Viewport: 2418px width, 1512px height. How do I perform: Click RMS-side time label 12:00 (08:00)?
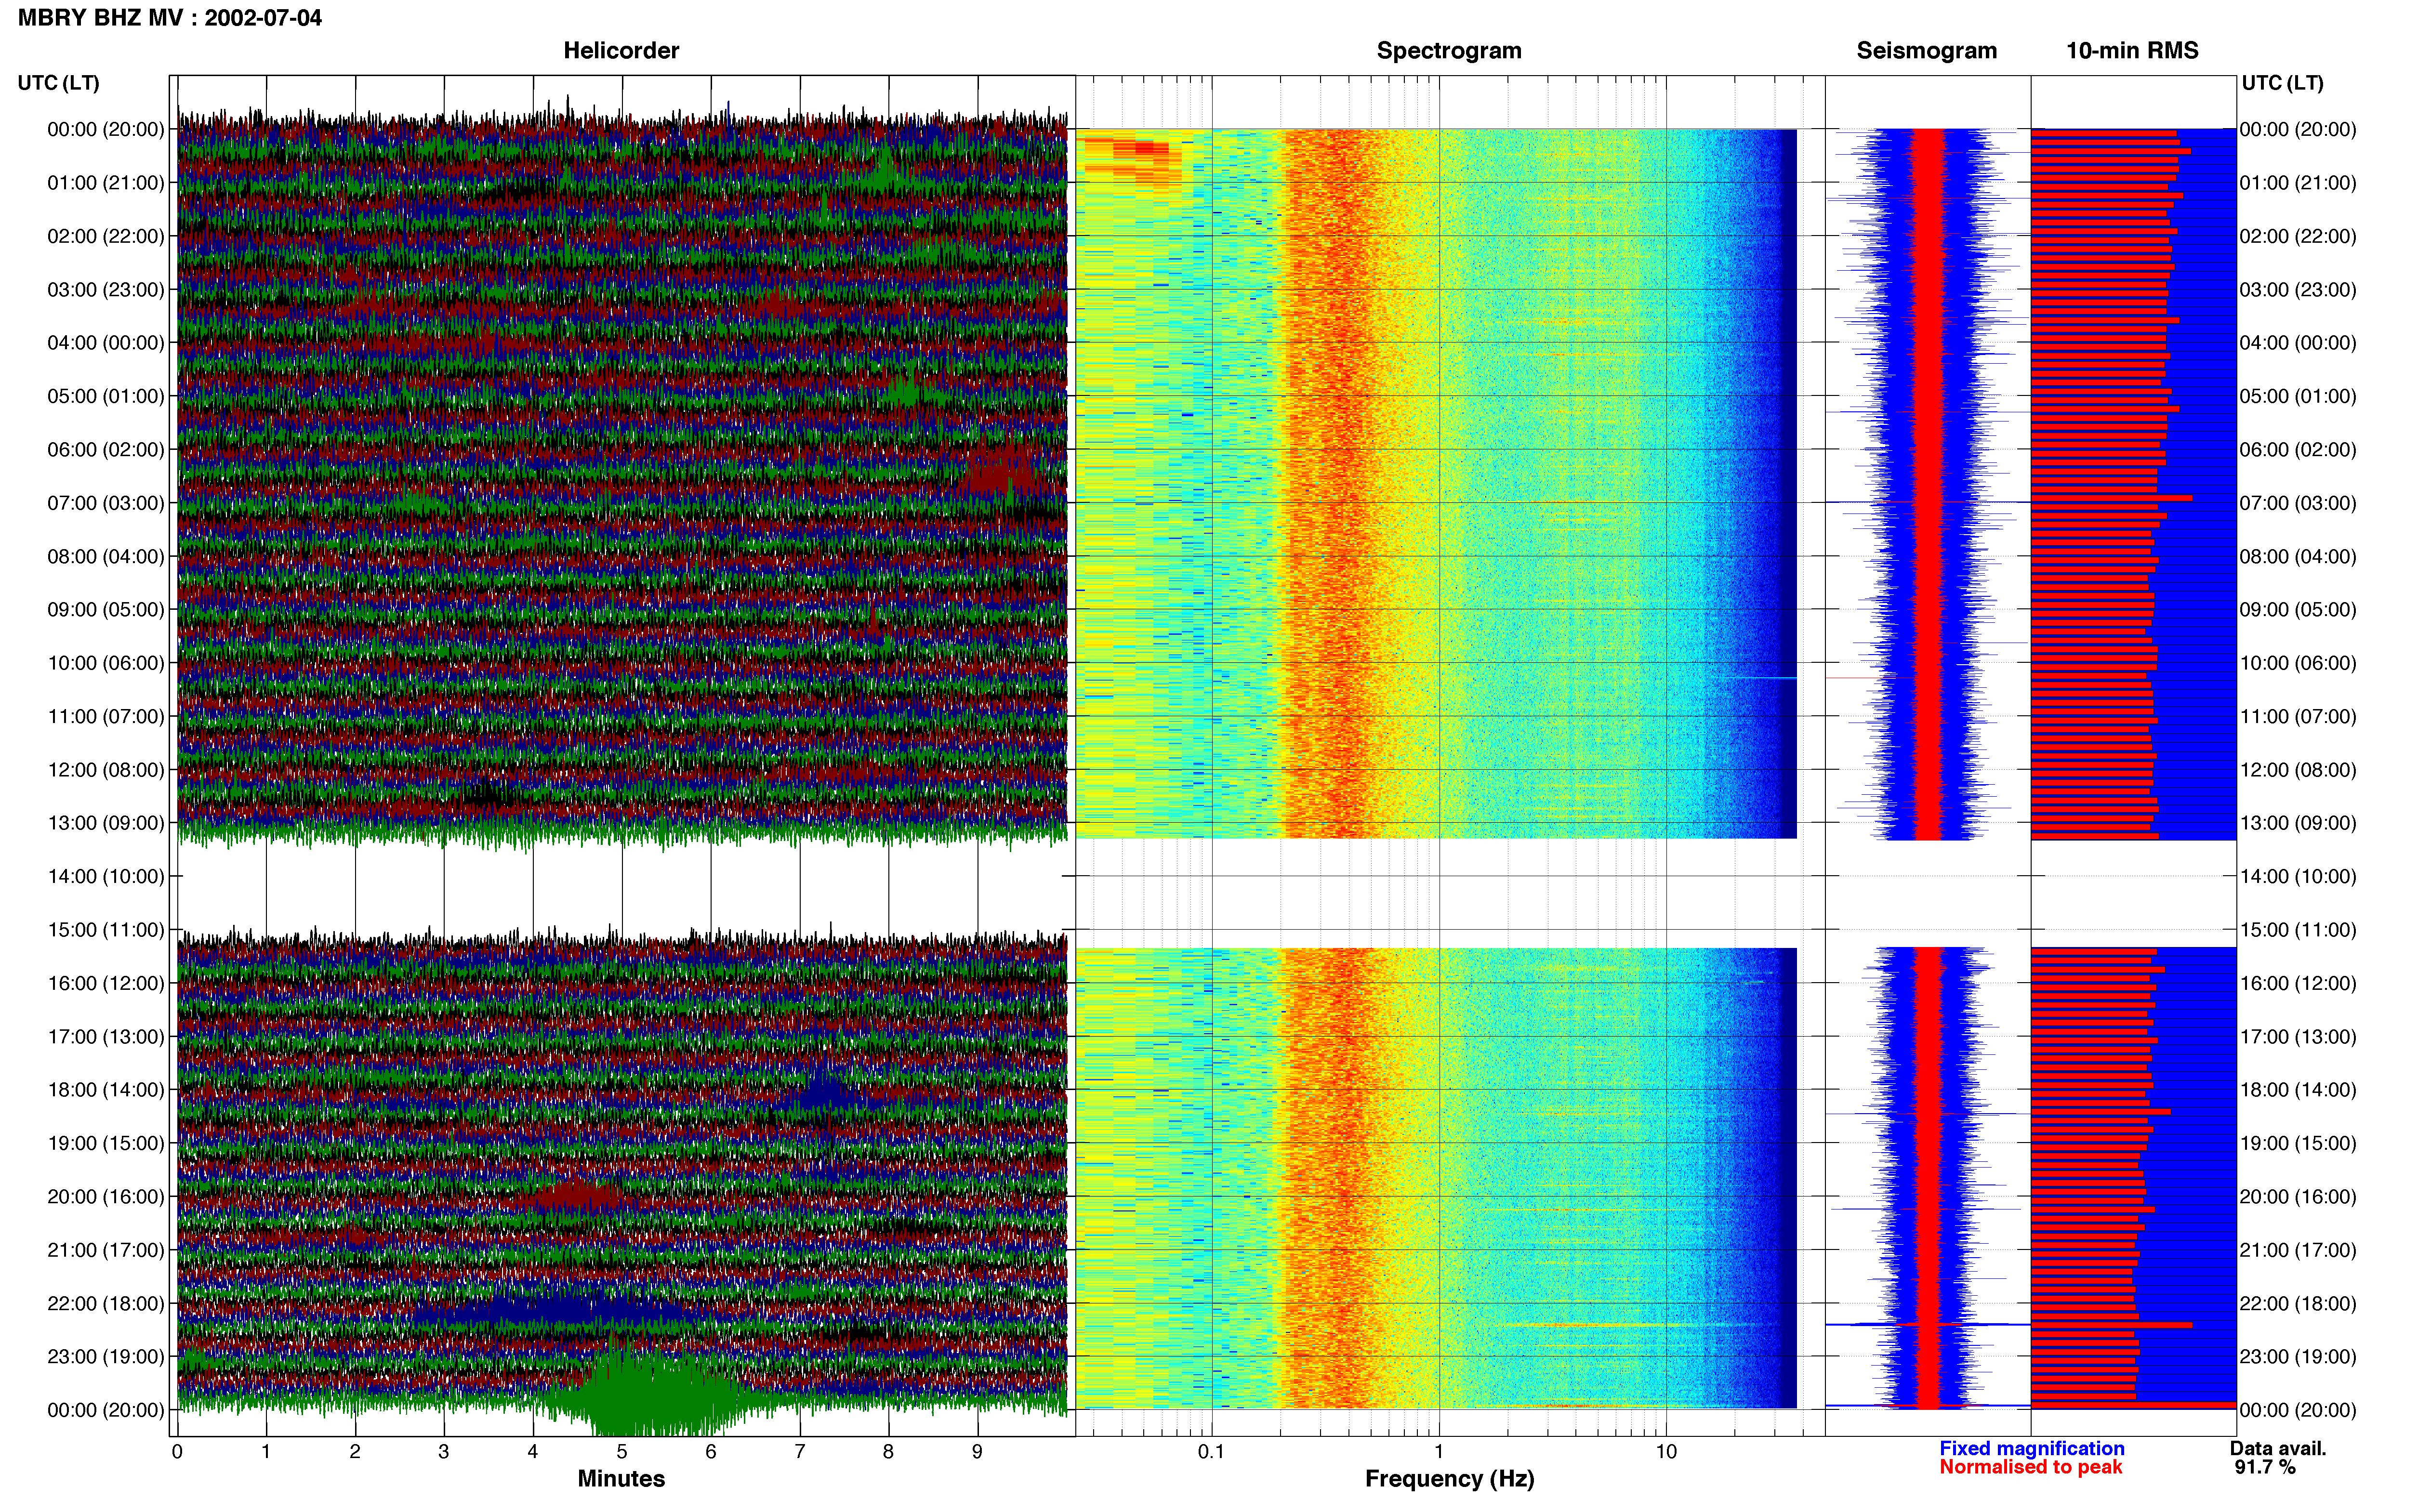(x=2298, y=770)
